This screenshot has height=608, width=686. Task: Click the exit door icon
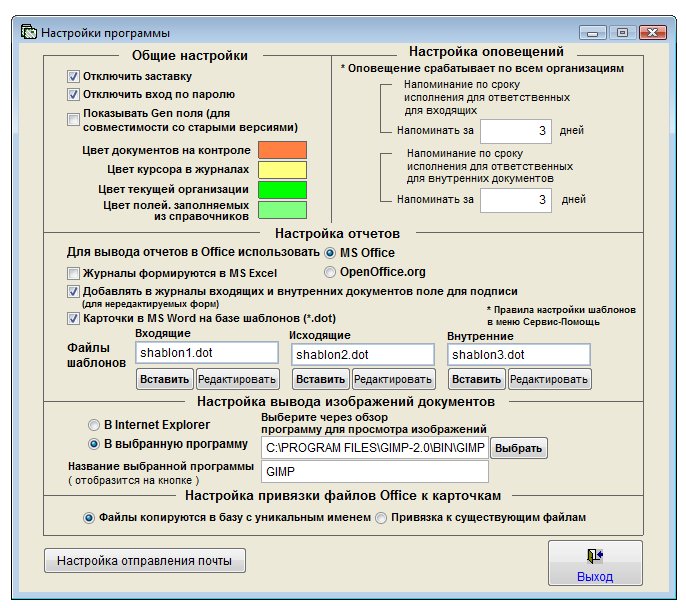click(x=595, y=556)
